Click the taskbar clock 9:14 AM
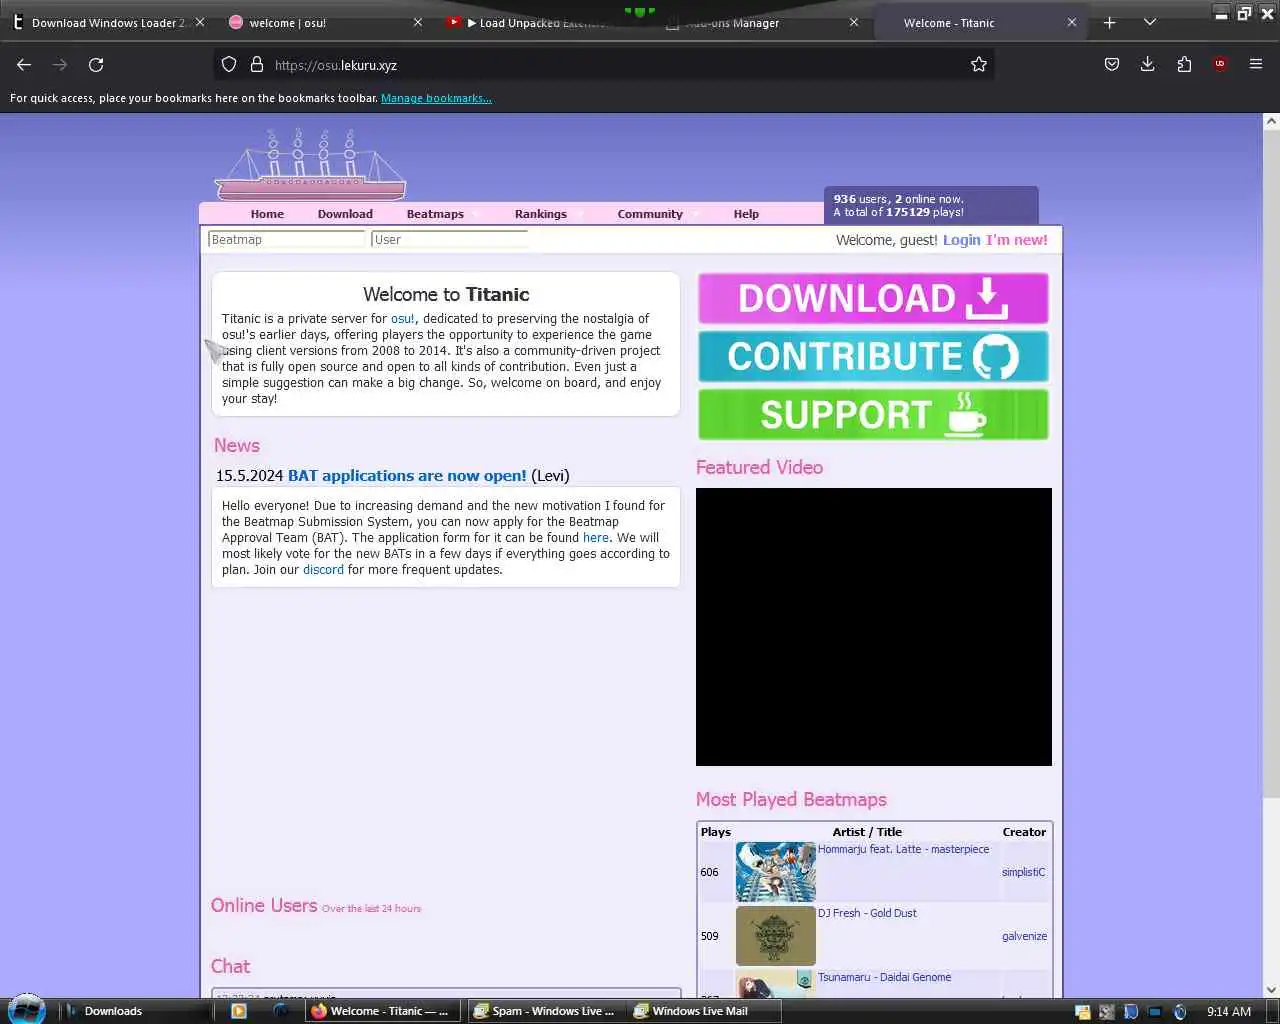Viewport: 1280px width, 1024px height. (1229, 1011)
